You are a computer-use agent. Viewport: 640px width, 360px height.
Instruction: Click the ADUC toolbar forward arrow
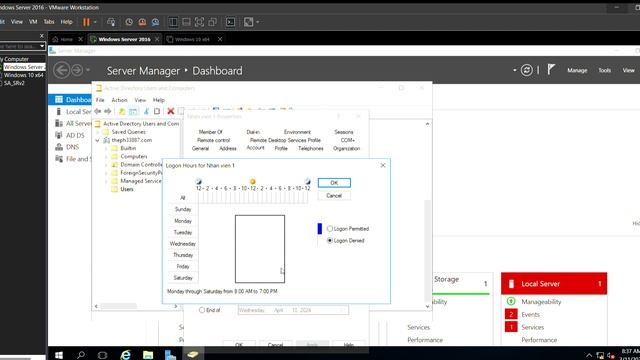pyautogui.click(x=108, y=111)
